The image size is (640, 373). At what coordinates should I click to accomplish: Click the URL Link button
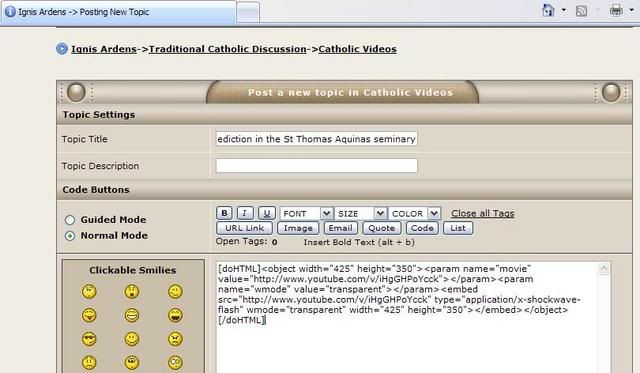[x=244, y=228]
